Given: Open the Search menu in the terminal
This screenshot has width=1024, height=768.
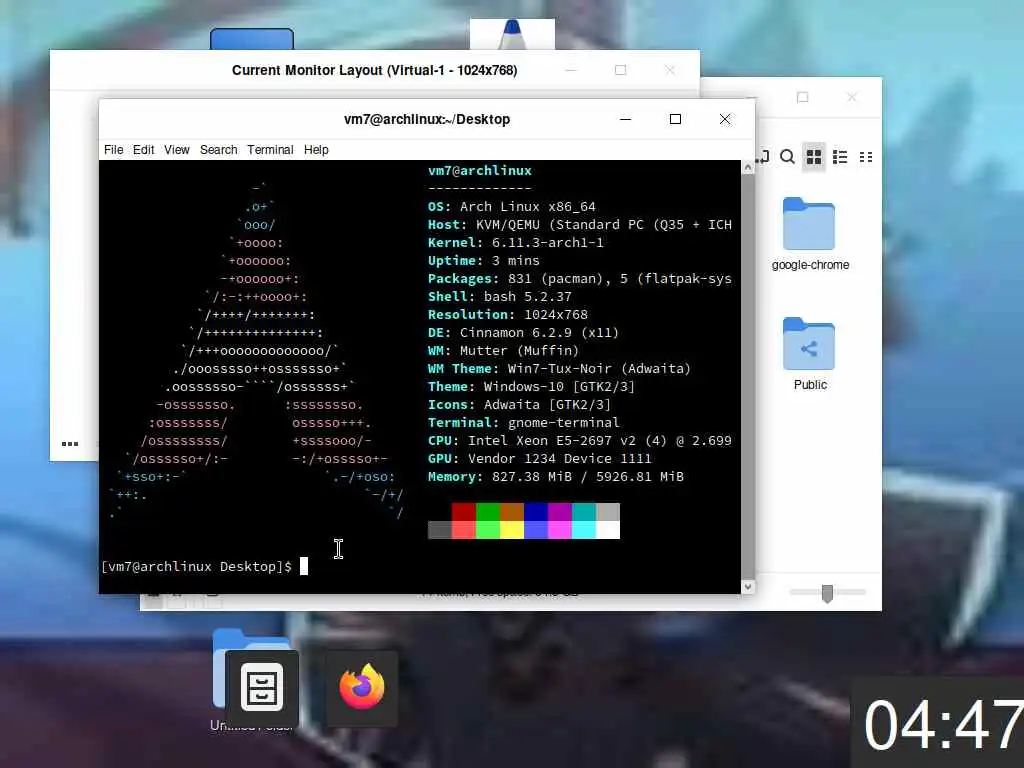Looking at the screenshot, I should (219, 150).
